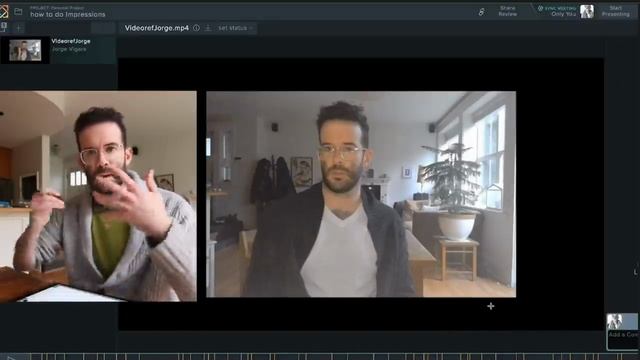The height and width of the screenshot is (360, 640).
Task: Click the VideorefJorge.mp4 file title
Action: click(157, 28)
